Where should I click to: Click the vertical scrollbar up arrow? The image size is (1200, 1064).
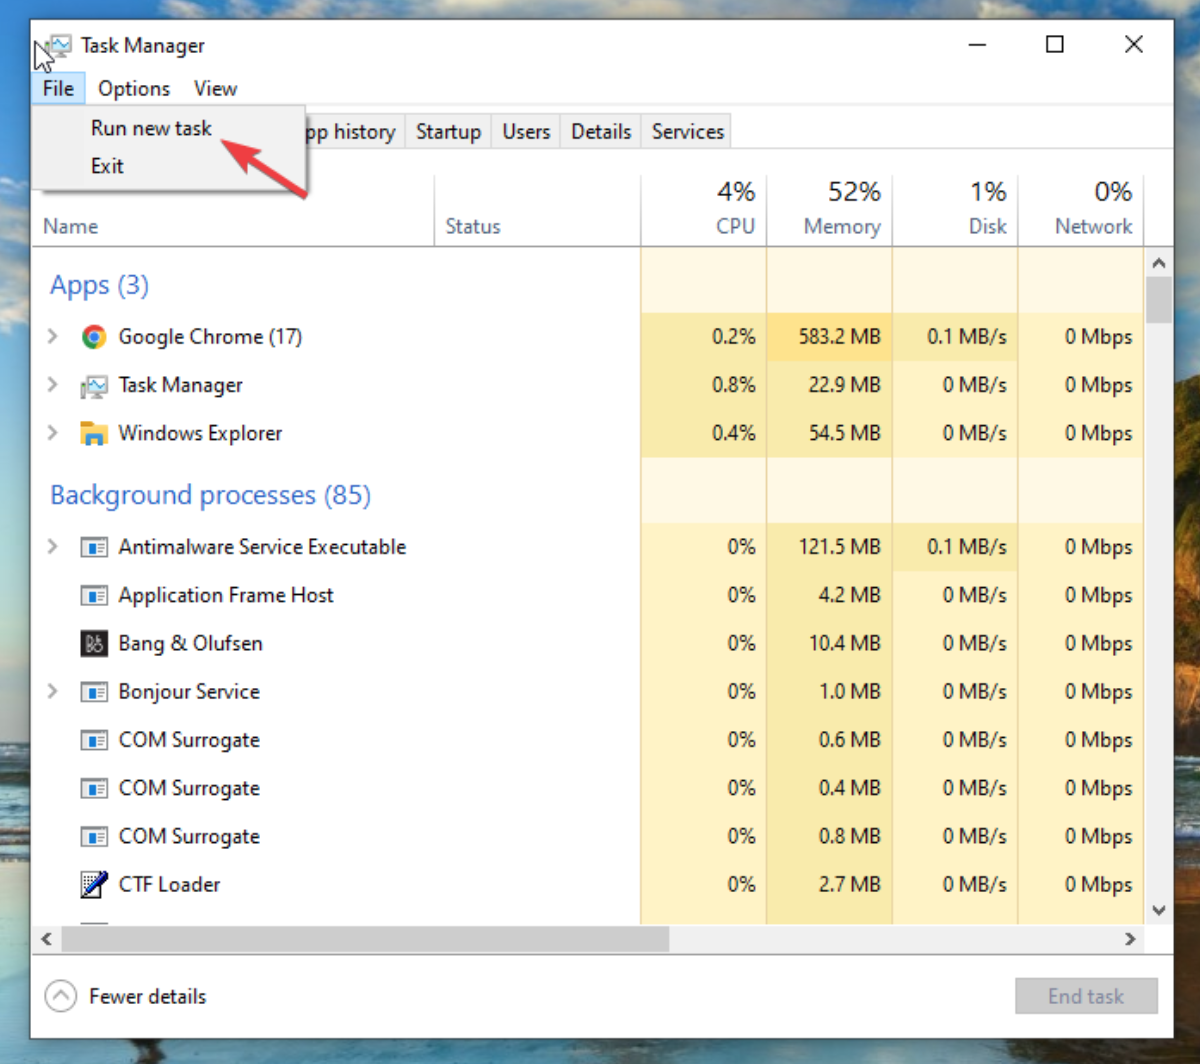pos(1159,263)
